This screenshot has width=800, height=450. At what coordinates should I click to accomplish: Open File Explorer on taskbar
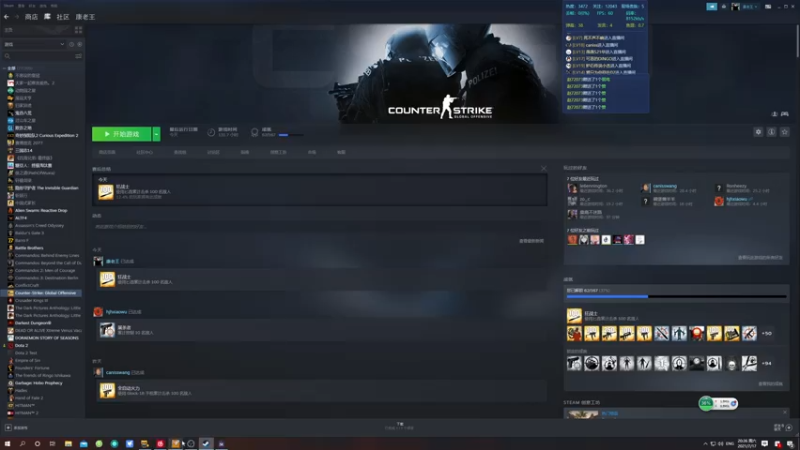[x=68, y=444]
